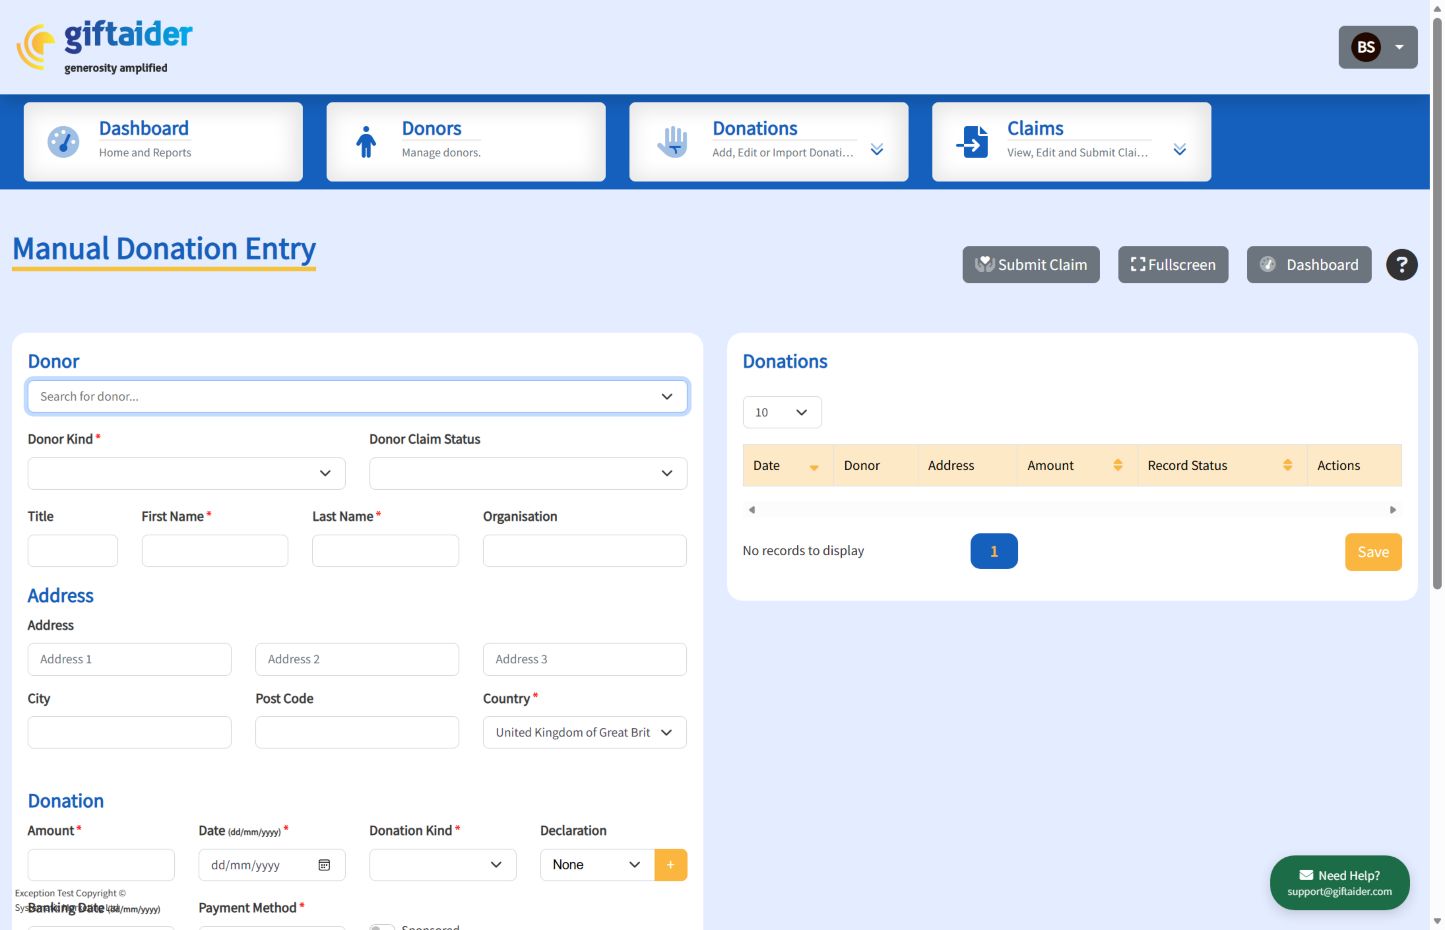Add a declaration with the plus button
Screen dimensions: 1445x930
[x=671, y=865]
